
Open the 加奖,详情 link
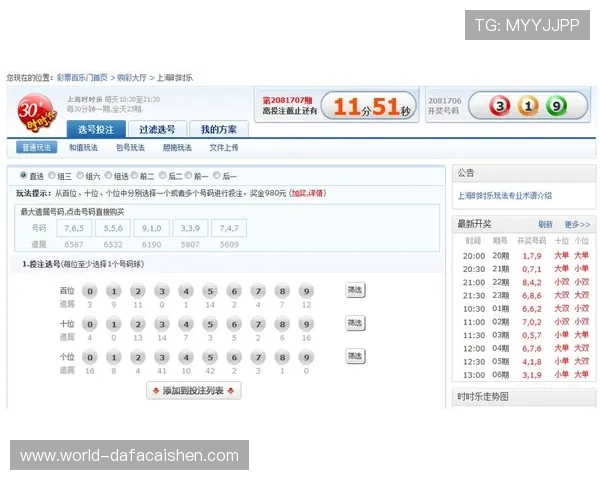coord(307,193)
